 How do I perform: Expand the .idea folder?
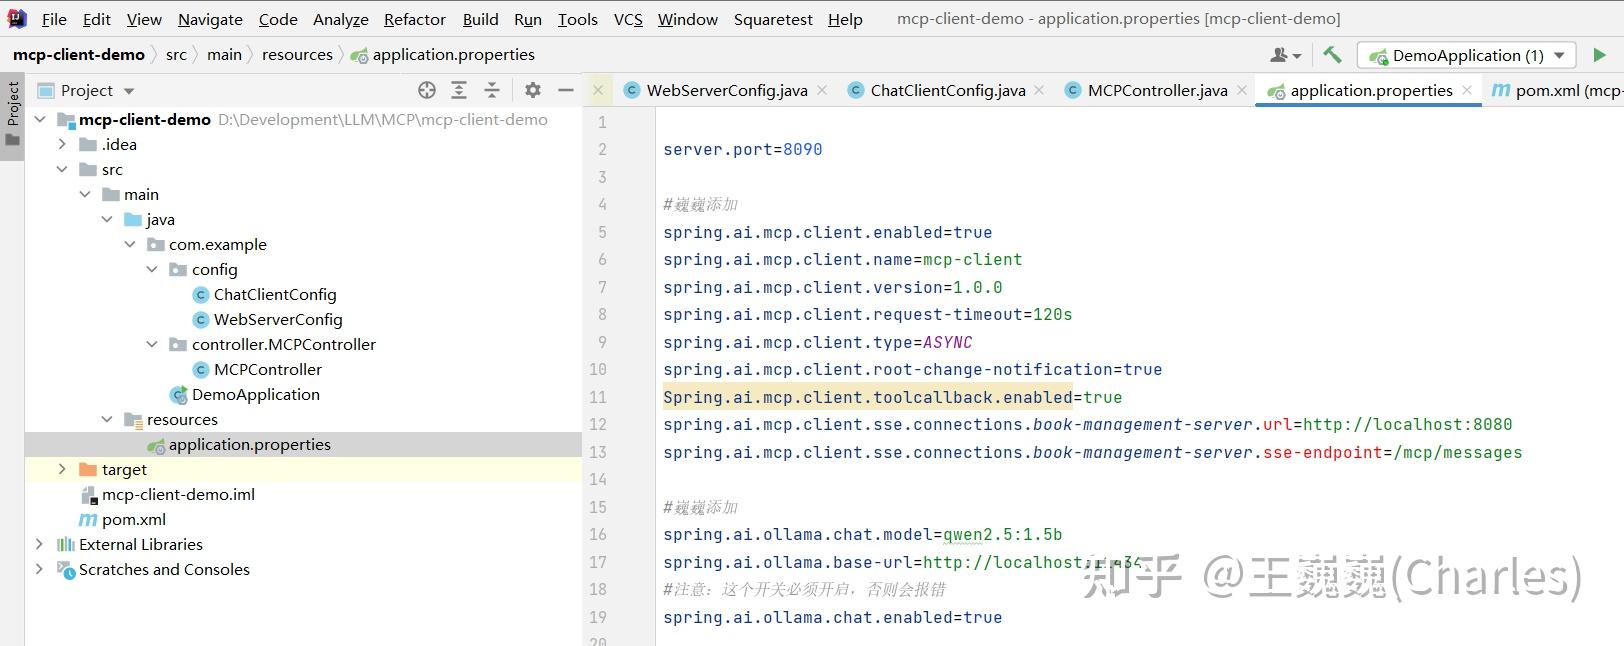(x=63, y=144)
